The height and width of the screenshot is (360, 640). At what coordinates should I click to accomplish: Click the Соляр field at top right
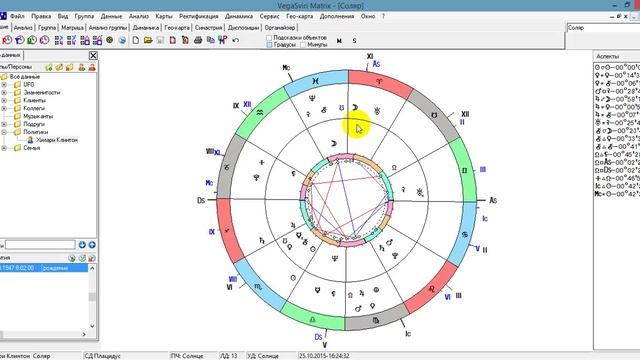603,28
